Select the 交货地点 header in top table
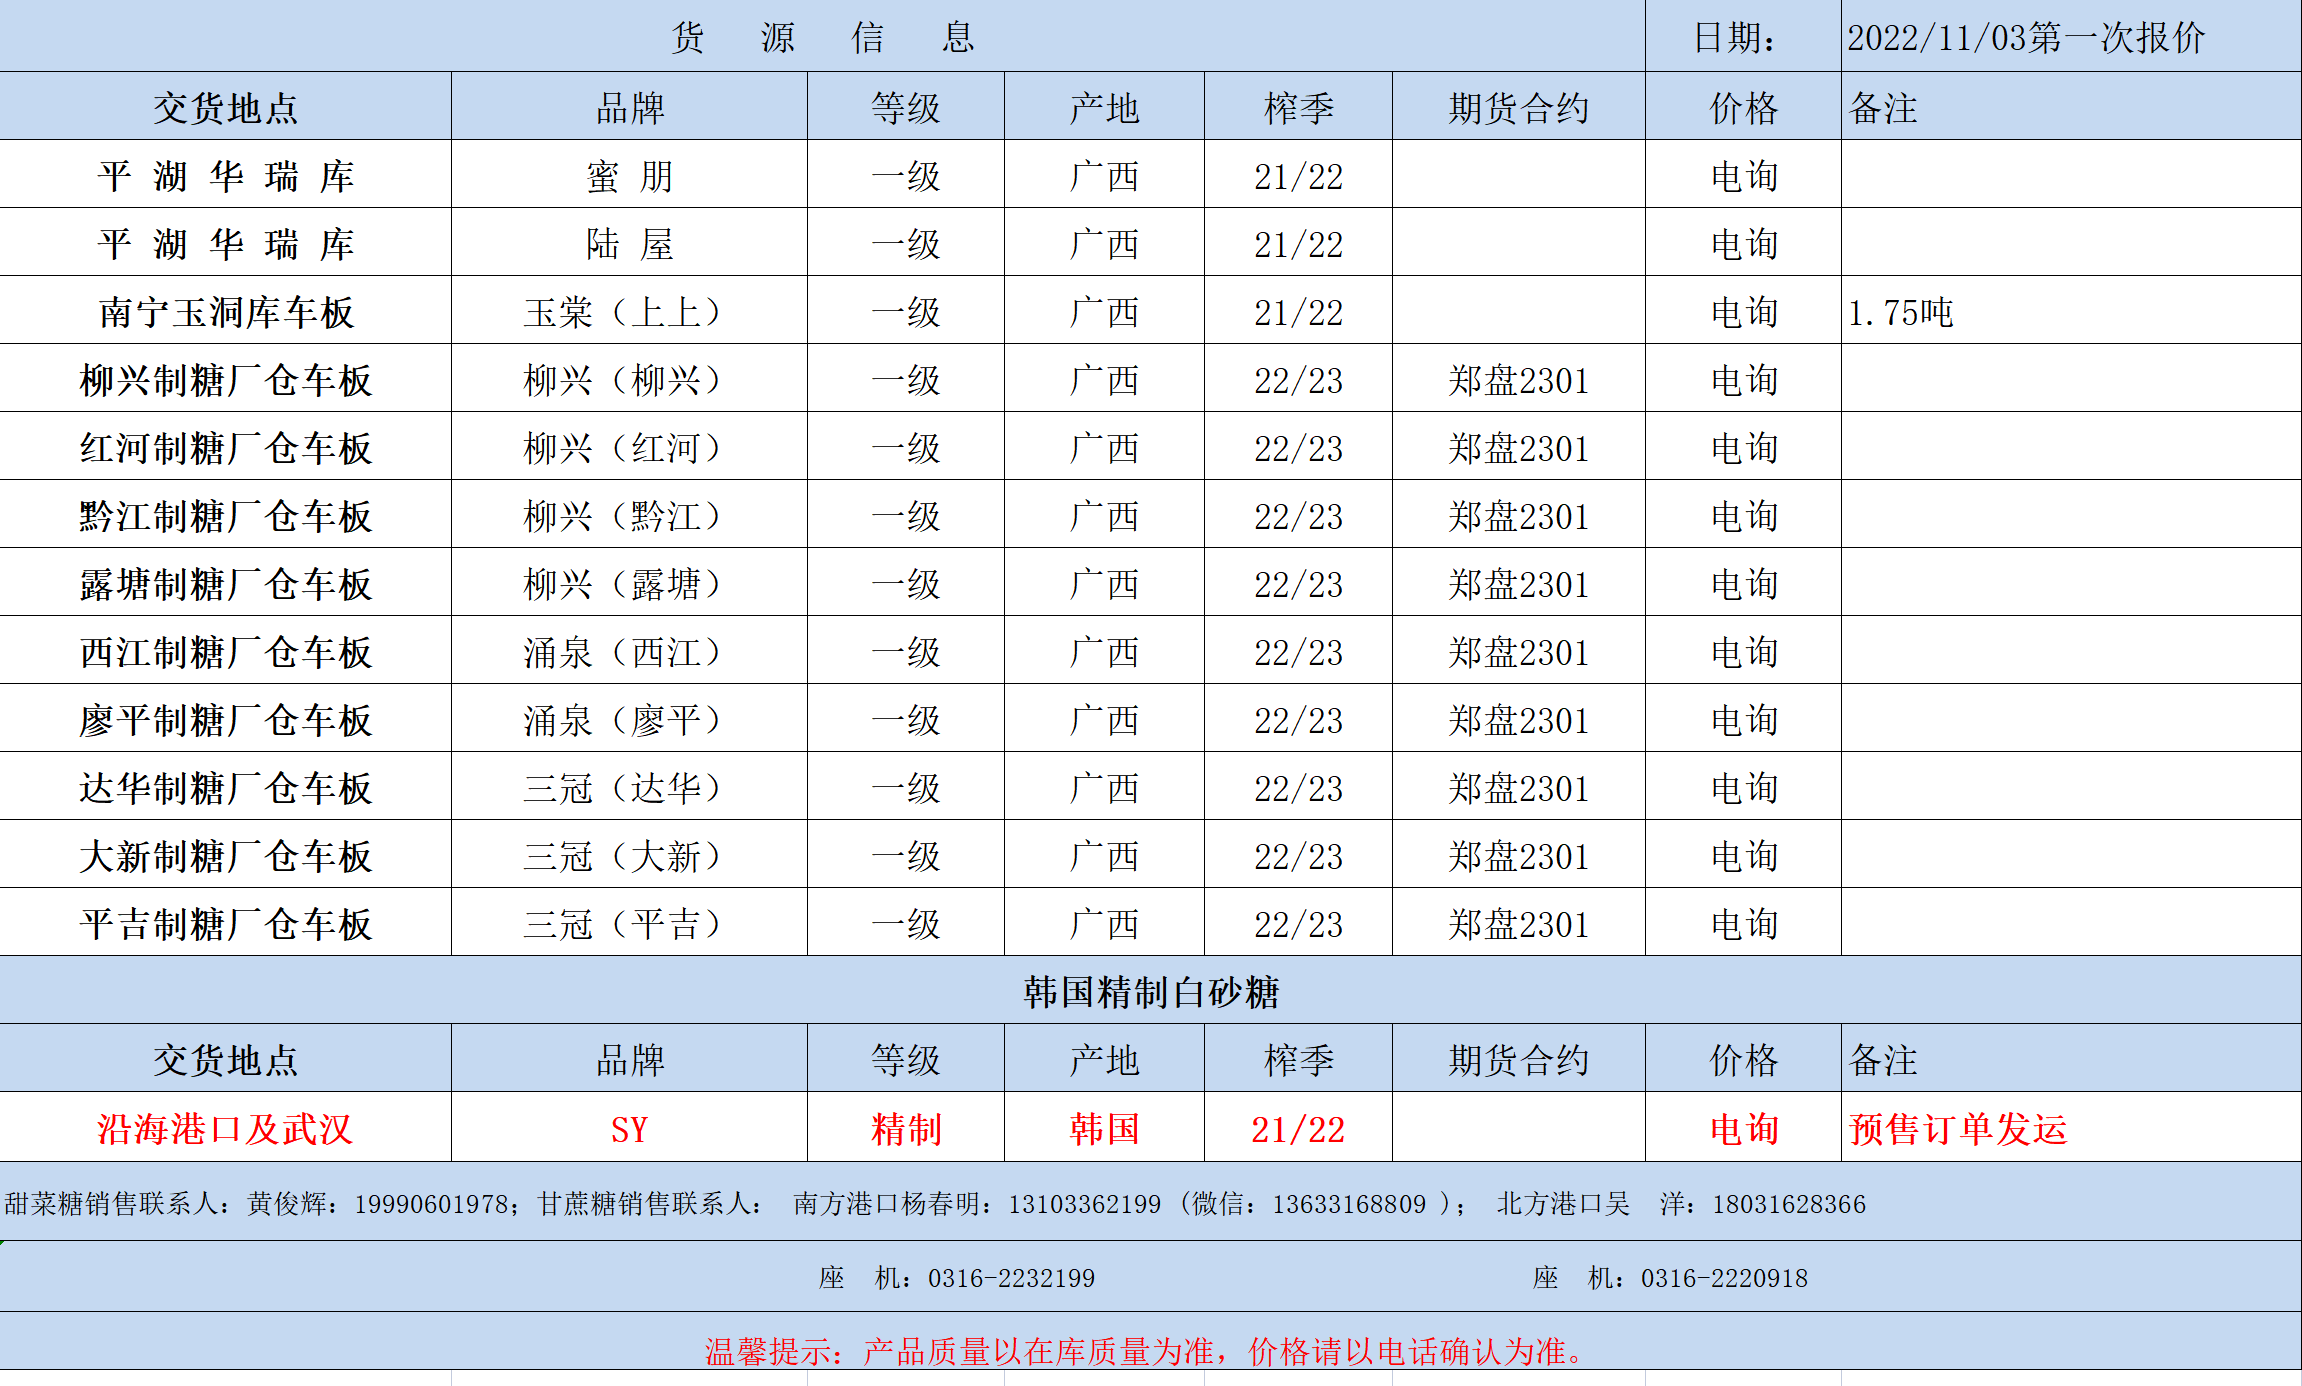The width and height of the screenshot is (2302, 1386). pyautogui.click(x=225, y=108)
